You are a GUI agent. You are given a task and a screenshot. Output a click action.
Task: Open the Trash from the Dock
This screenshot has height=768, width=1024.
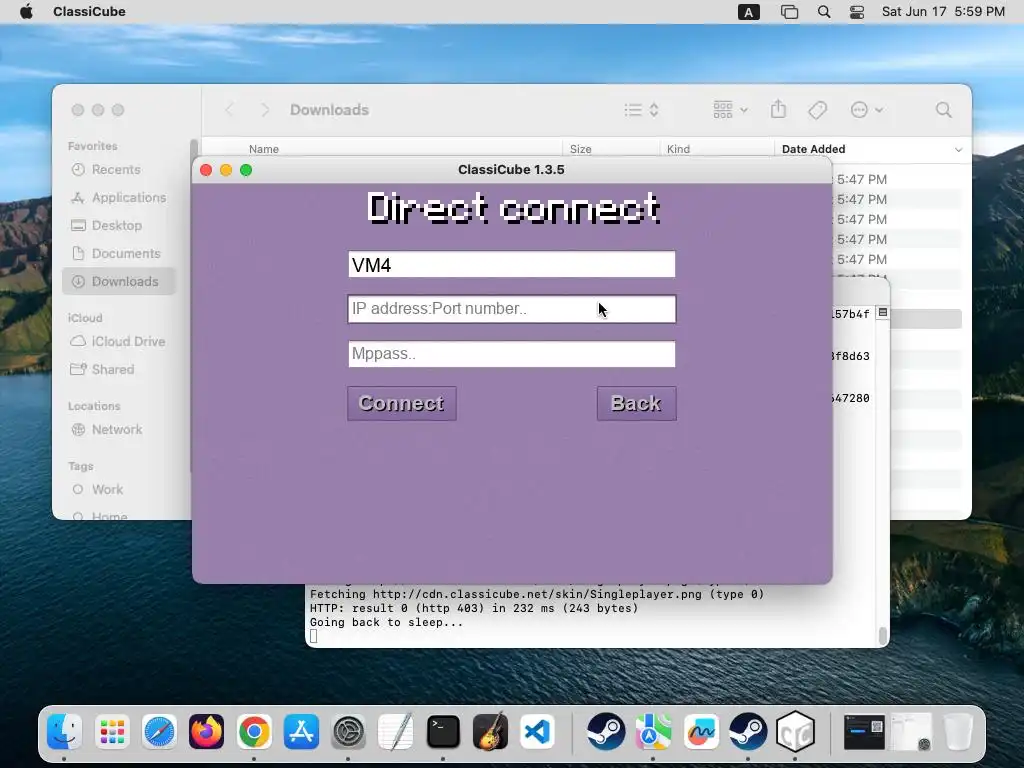pos(959,731)
